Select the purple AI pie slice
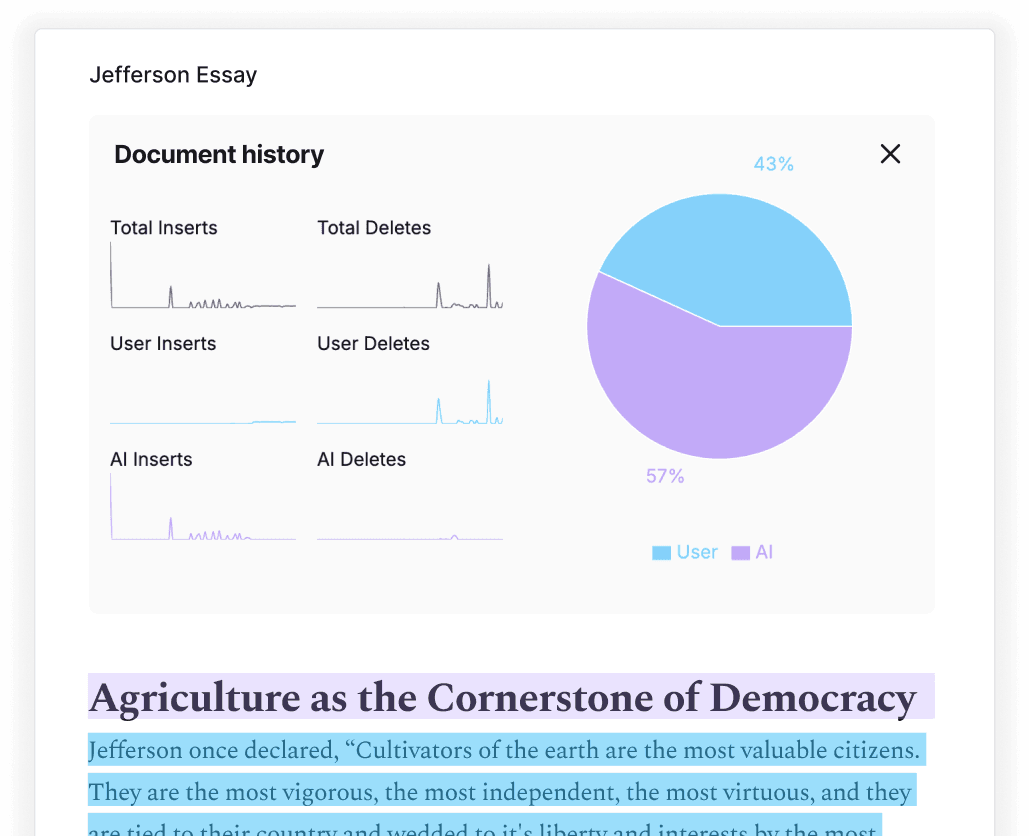 [700, 390]
